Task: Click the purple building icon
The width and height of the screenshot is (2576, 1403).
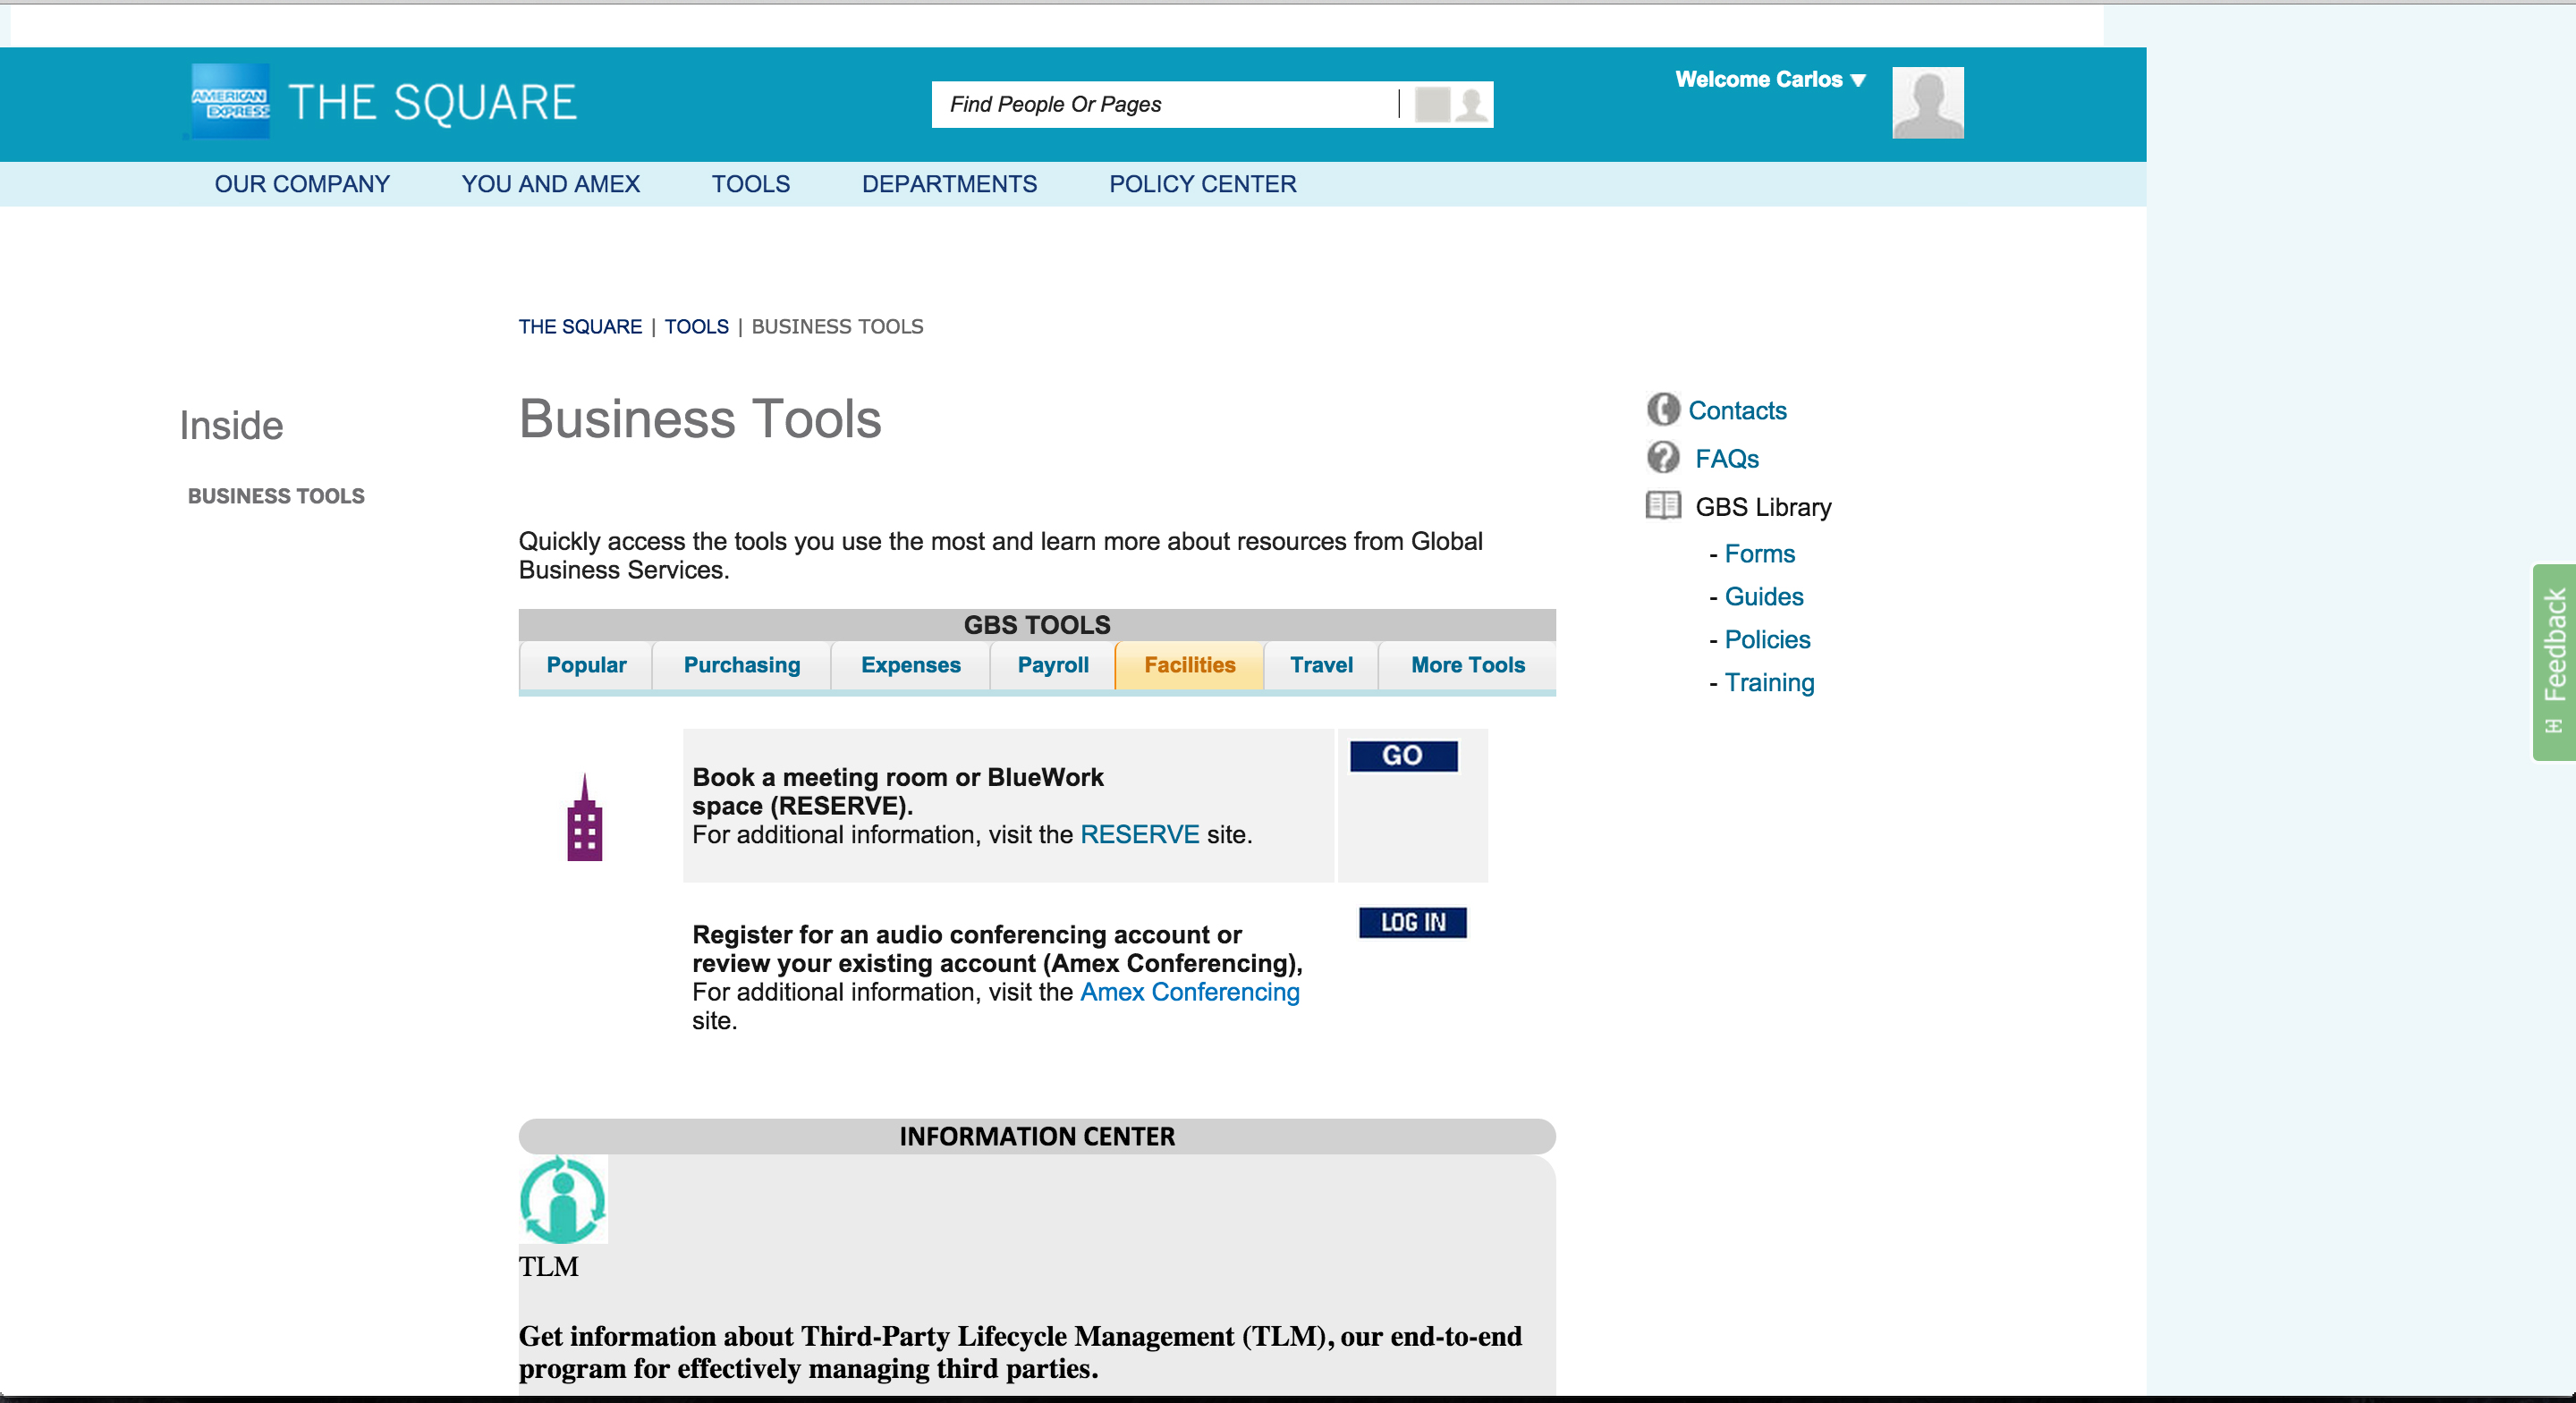Action: coord(585,817)
